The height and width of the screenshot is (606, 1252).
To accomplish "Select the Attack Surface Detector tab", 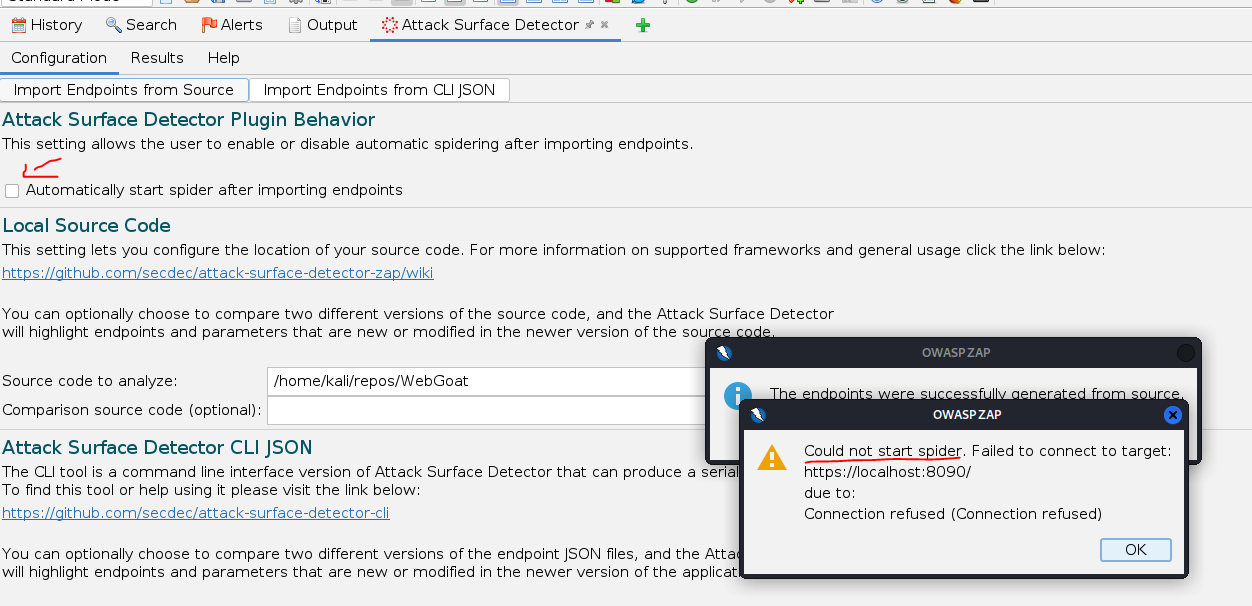I will click(x=490, y=25).
